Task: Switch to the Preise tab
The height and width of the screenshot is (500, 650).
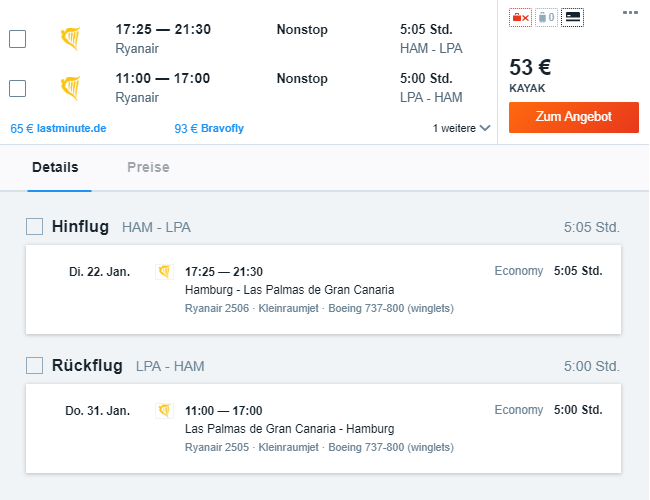Action: [148, 167]
